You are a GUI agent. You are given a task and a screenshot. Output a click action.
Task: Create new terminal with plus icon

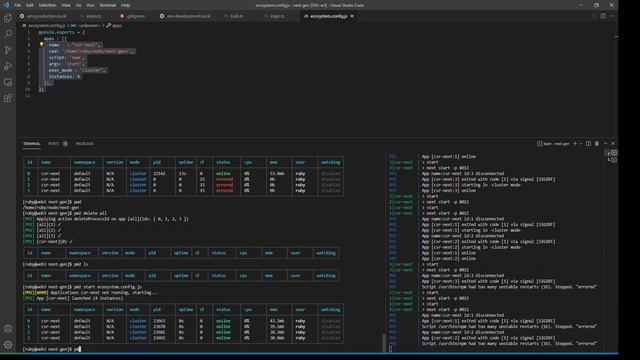pos(575,144)
